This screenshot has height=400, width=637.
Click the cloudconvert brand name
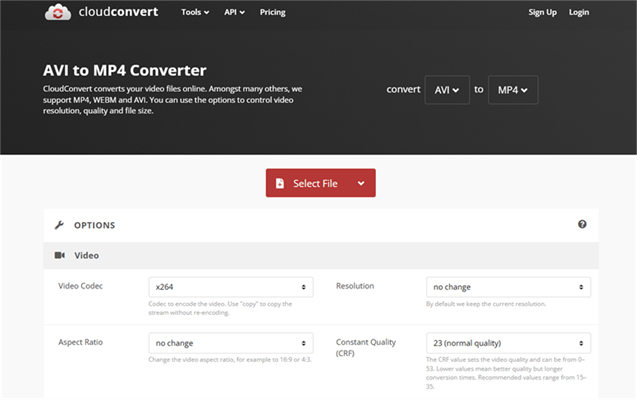(118, 12)
